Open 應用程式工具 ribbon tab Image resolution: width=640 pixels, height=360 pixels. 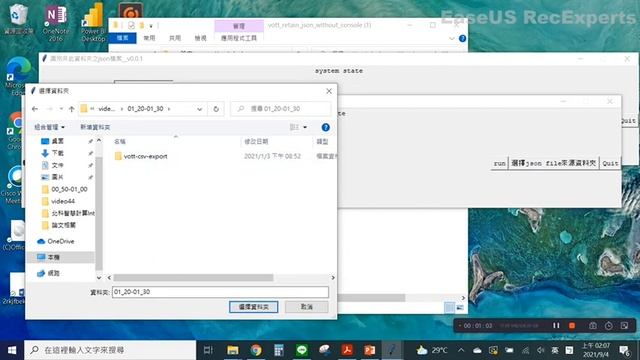pos(239,38)
